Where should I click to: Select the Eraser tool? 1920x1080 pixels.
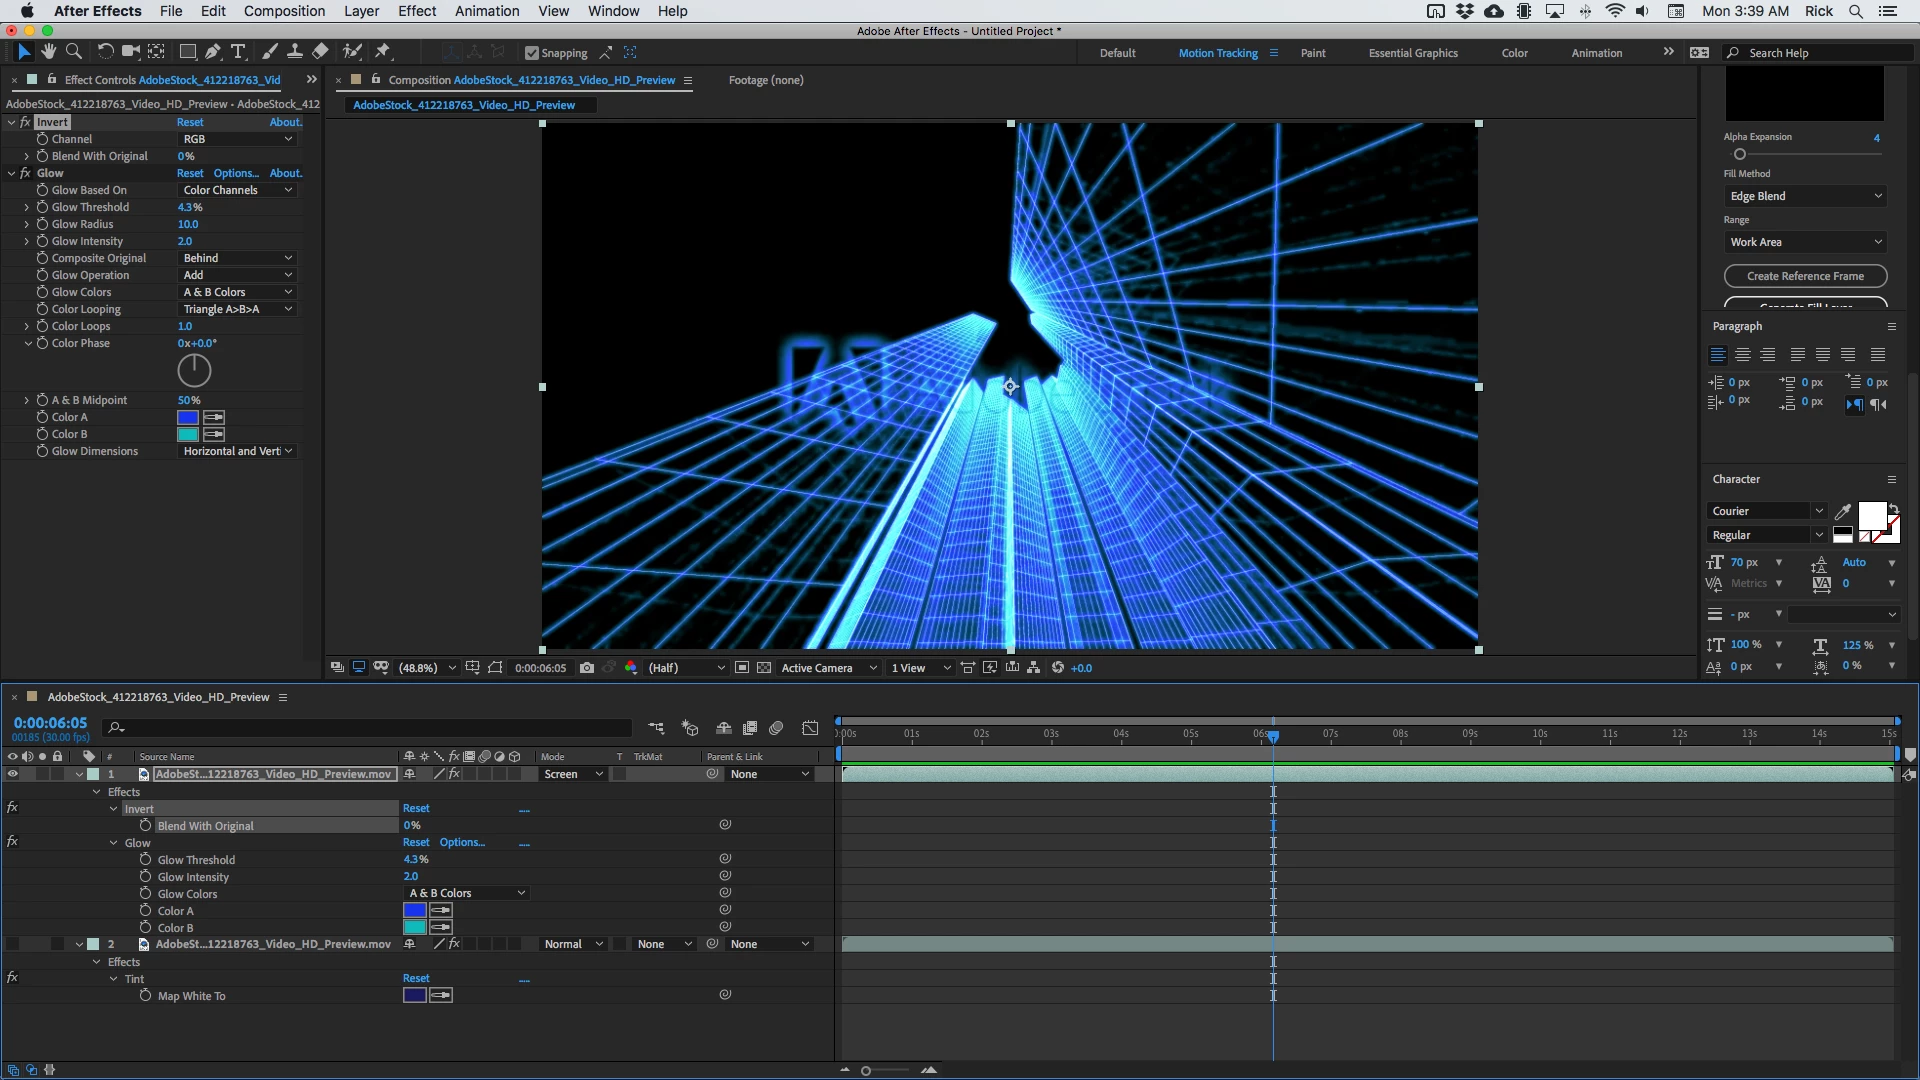point(320,52)
